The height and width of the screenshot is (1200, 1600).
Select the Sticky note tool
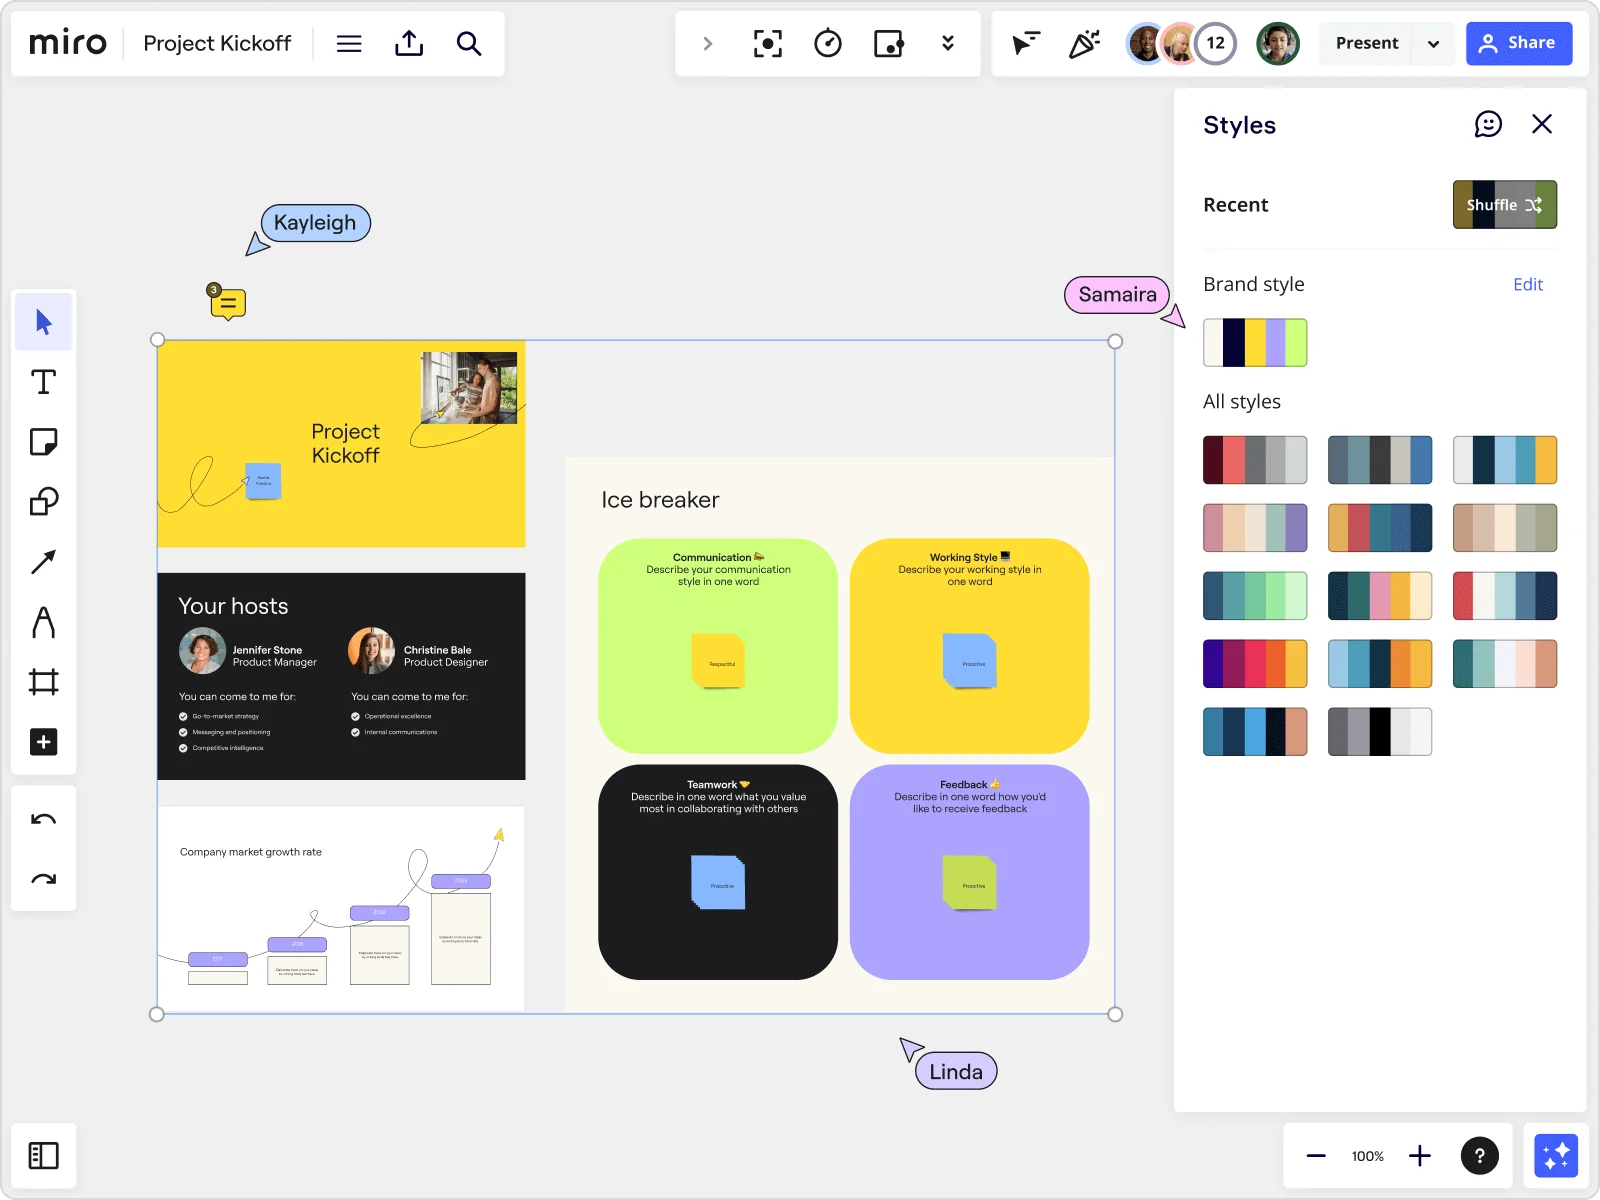43,442
